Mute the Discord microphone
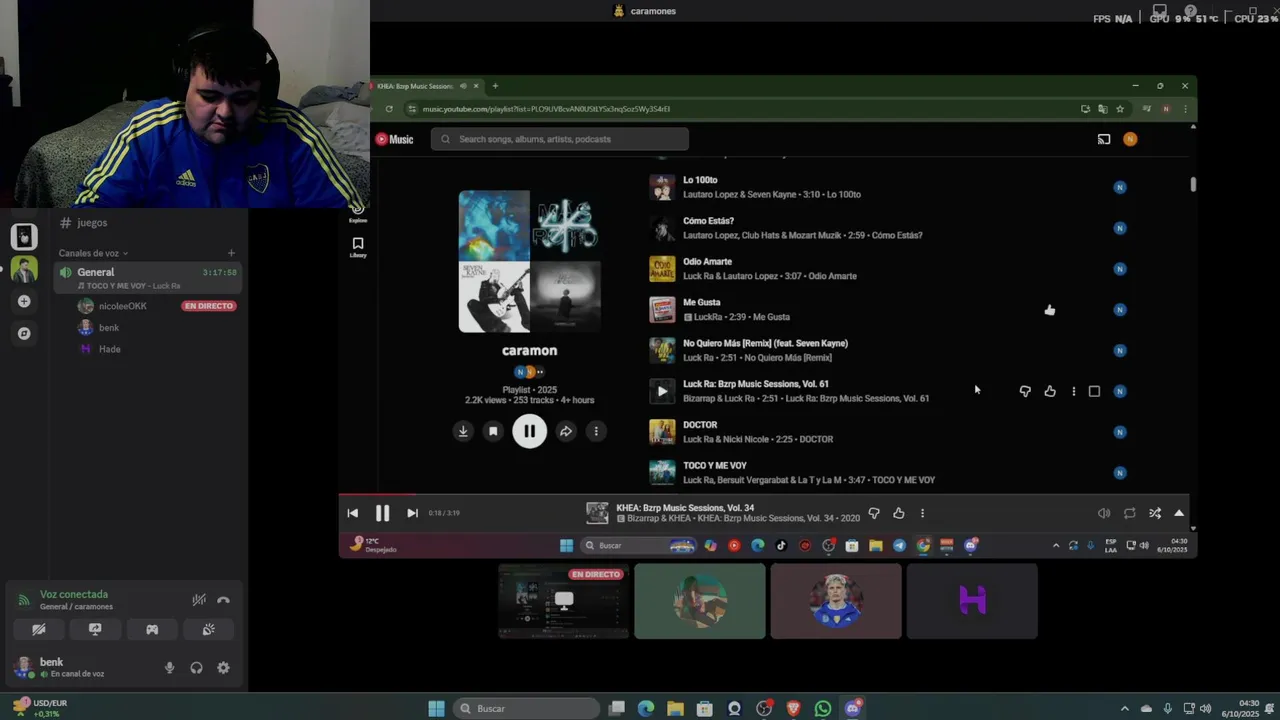 tap(169, 668)
